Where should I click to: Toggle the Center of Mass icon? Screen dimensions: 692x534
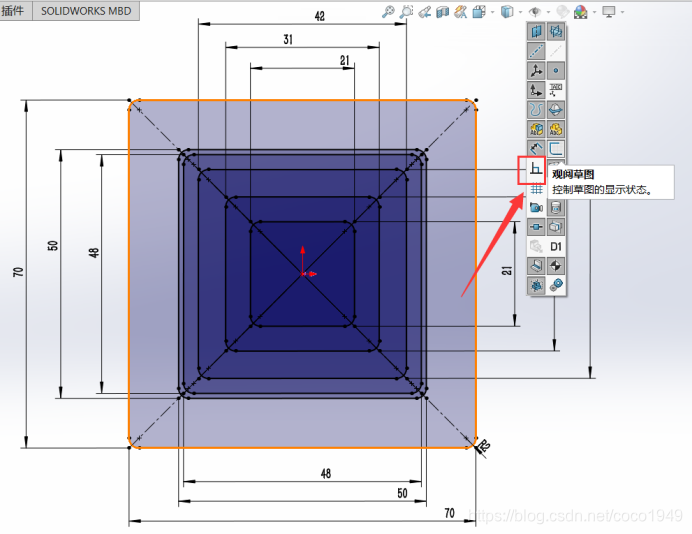click(556, 266)
